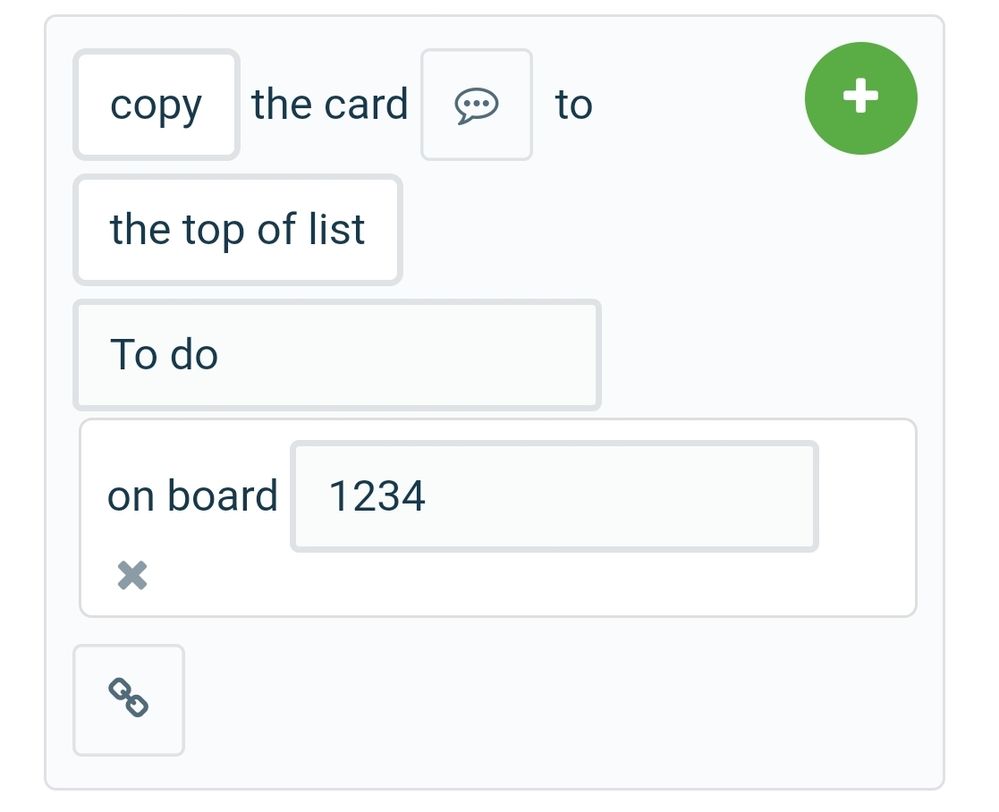The height and width of the screenshot is (812, 999).
Task: Click the green plus add-action button
Action: (x=861, y=98)
